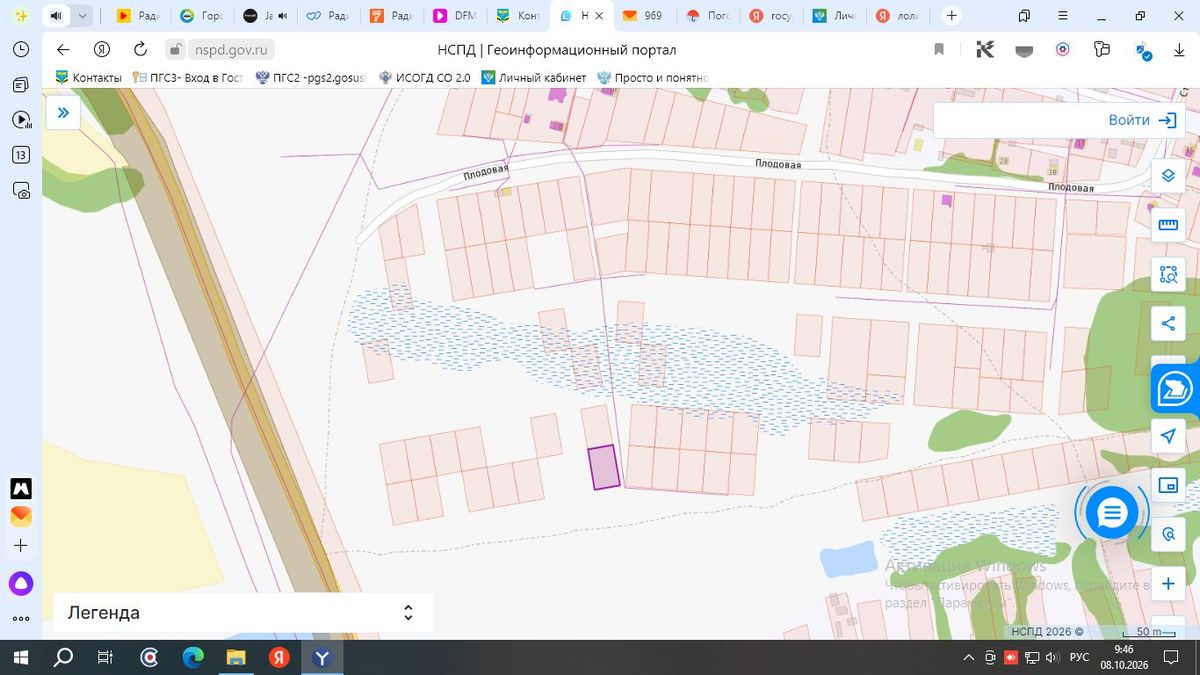This screenshot has height=675, width=1200.
Task: Open the Windows Start menu
Action: 20,657
